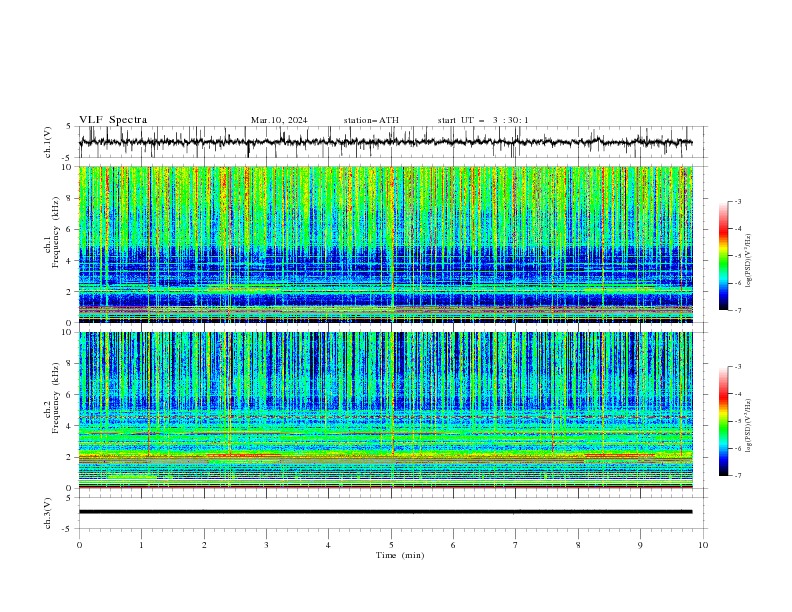Click the "10" tick on Time axis
Screen dimensions: 792x612
pos(703,545)
